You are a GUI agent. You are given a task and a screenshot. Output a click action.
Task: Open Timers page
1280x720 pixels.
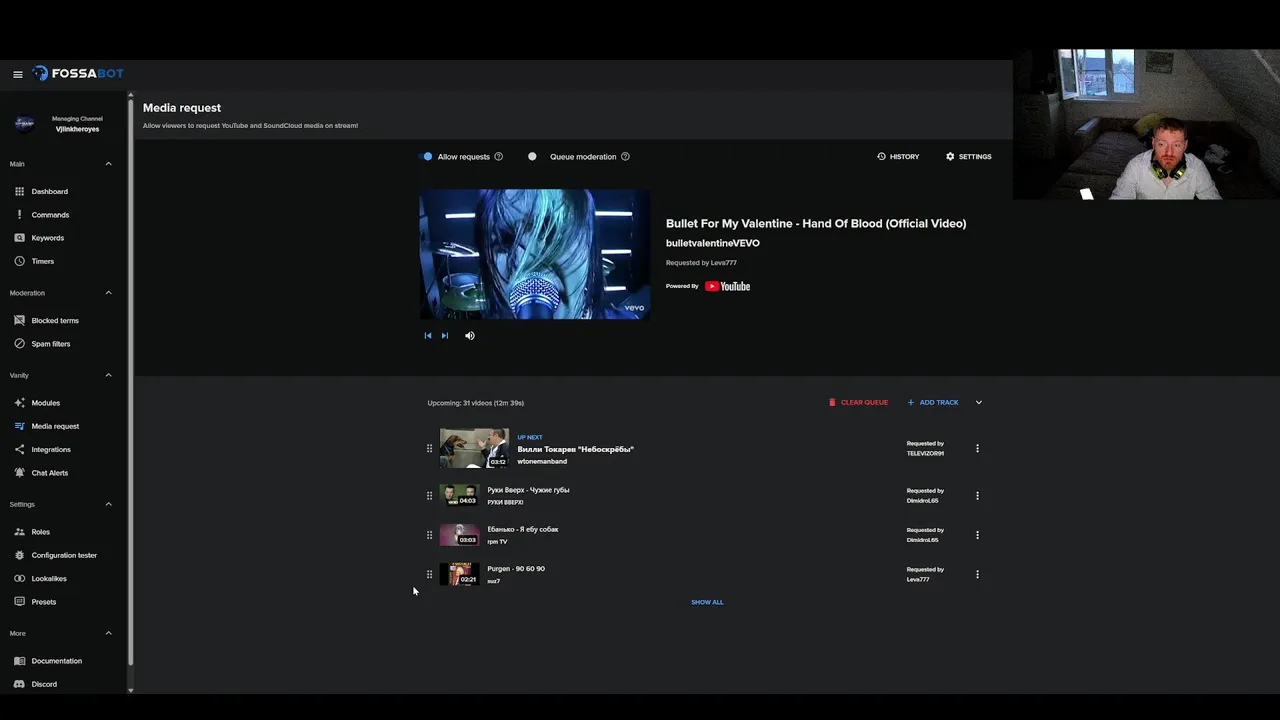43,261
